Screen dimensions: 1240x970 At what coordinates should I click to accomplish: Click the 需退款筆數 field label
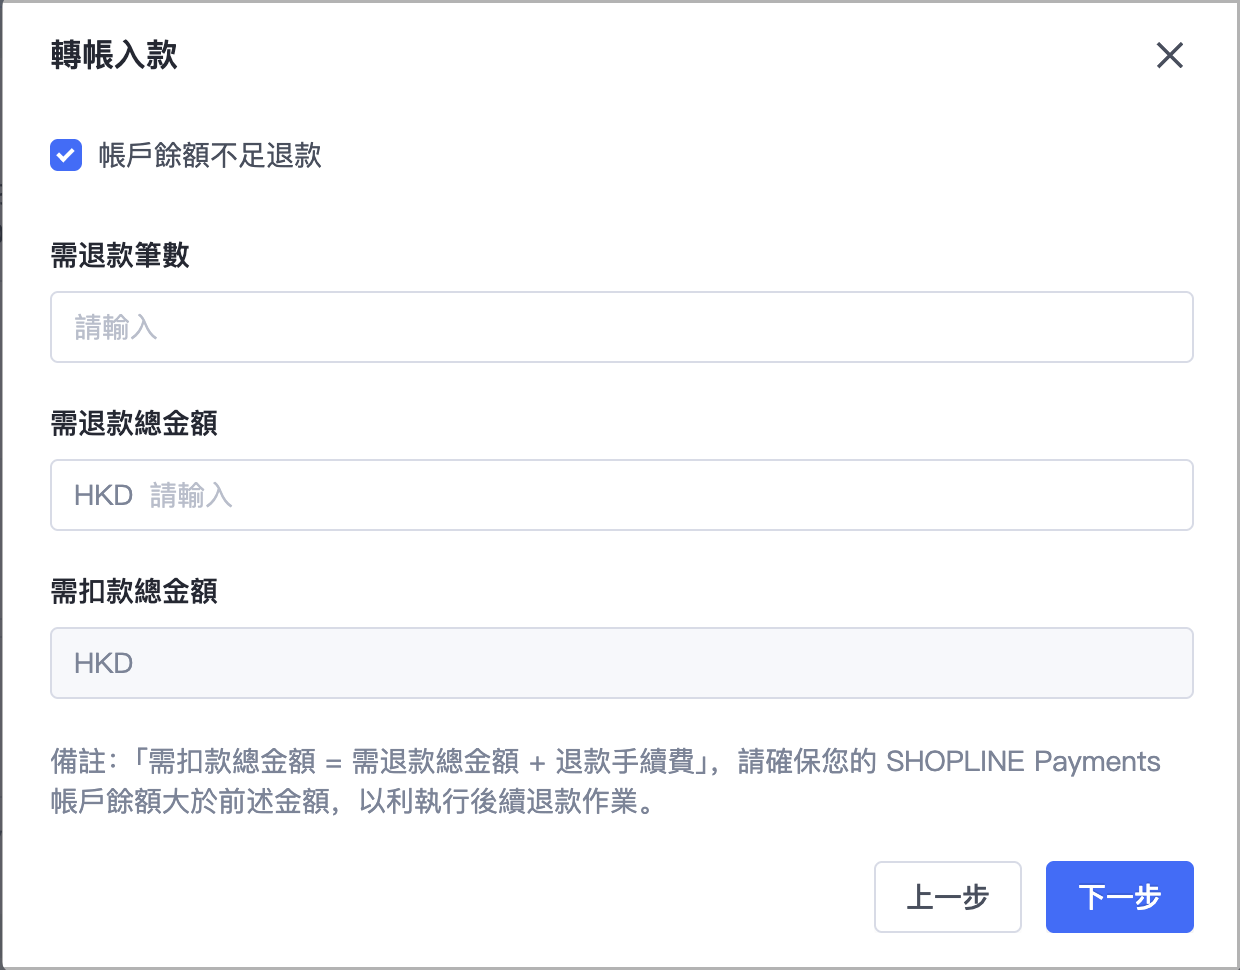(120, 255)
